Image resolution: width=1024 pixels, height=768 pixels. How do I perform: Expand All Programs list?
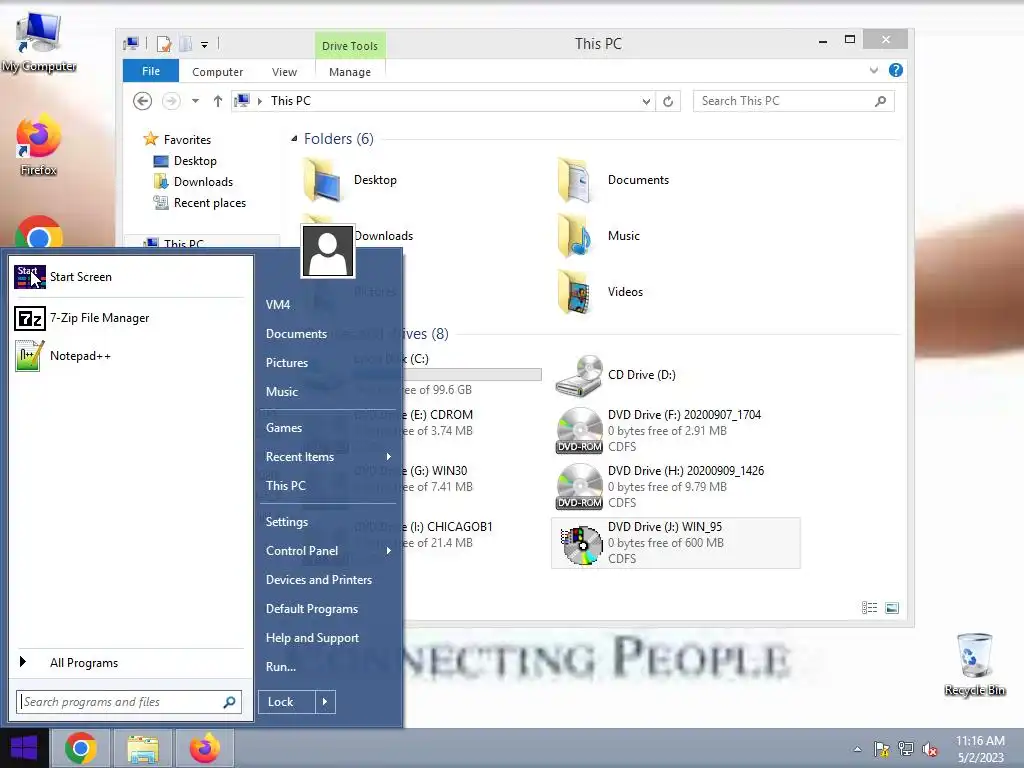click(x=129, y=663)
